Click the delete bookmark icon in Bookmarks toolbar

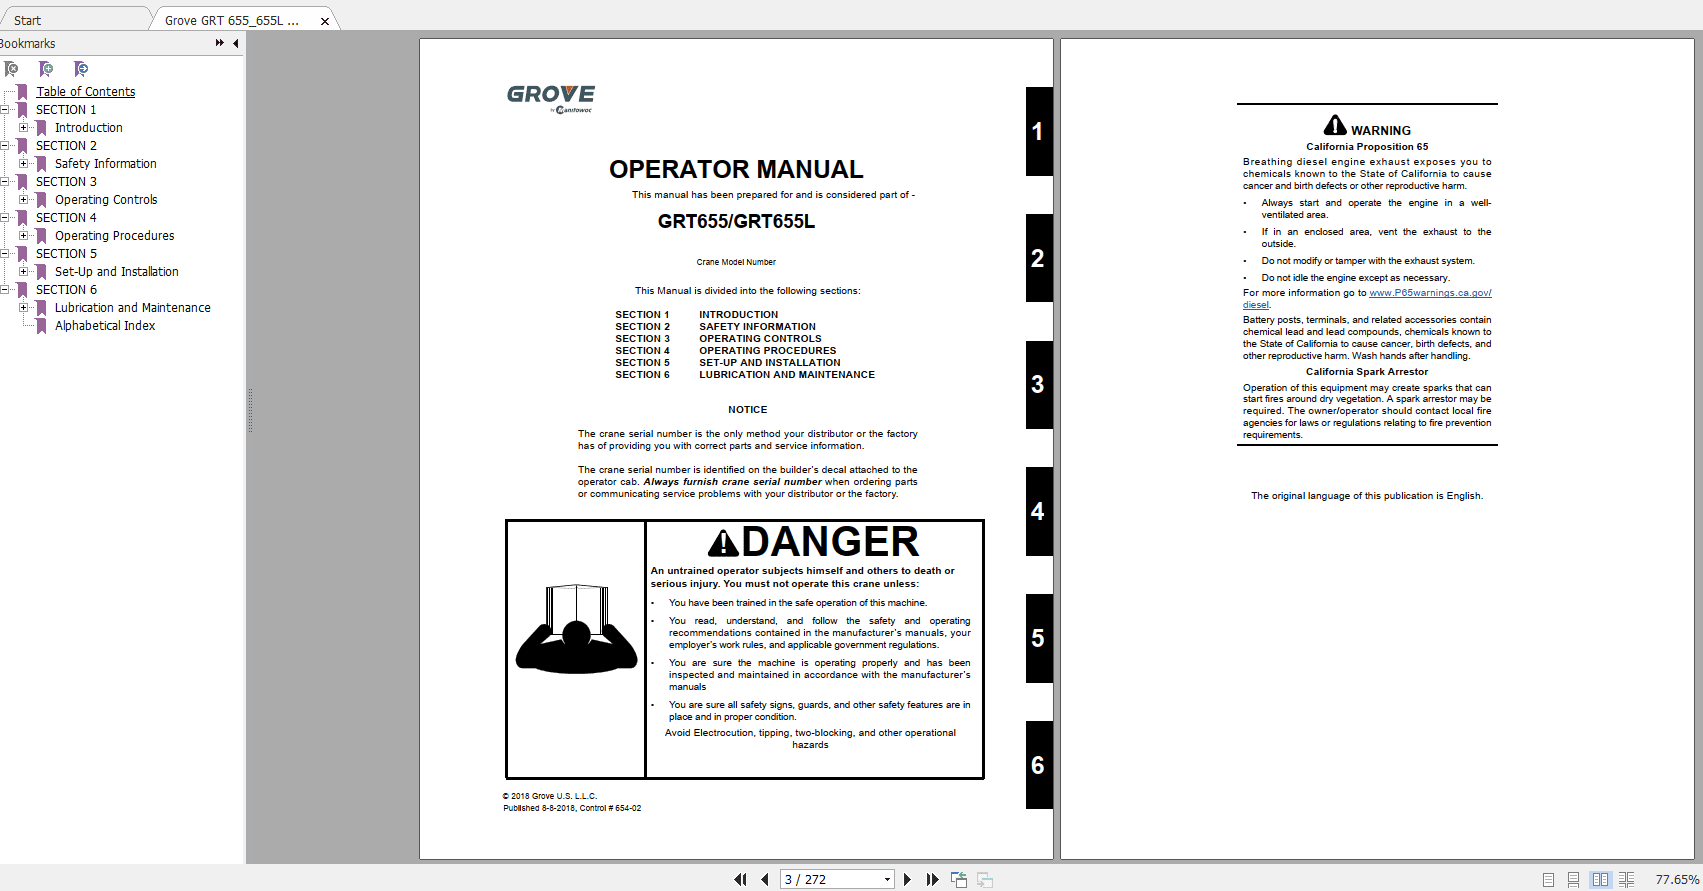click(11, 69)
